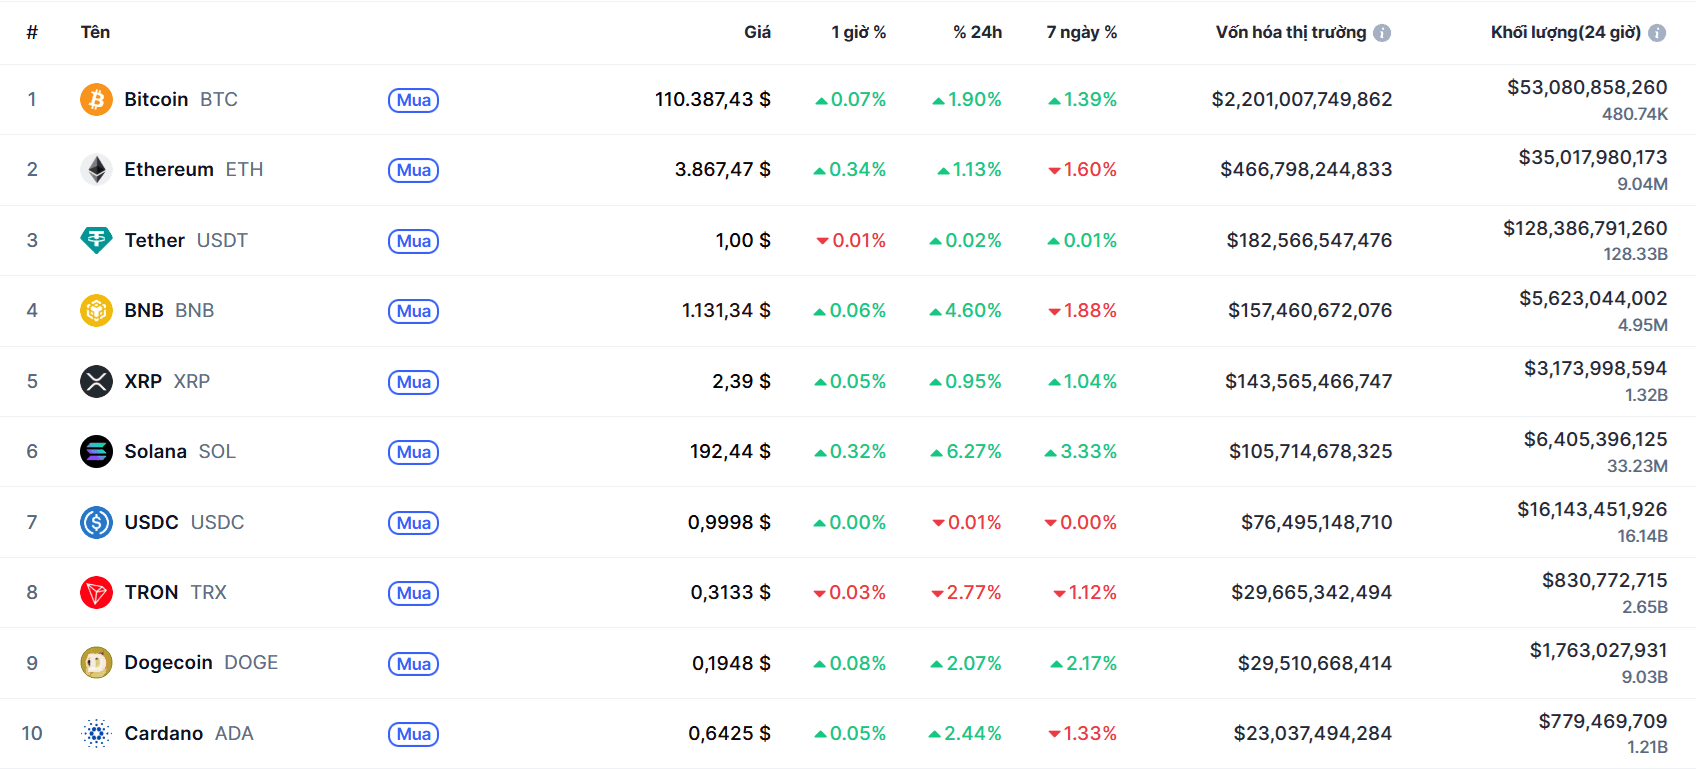The width and height of the screenshot is (1696, 769).
Task: Click Bitcoin volume $53,080,858,260
Action: pos(1587,87)
